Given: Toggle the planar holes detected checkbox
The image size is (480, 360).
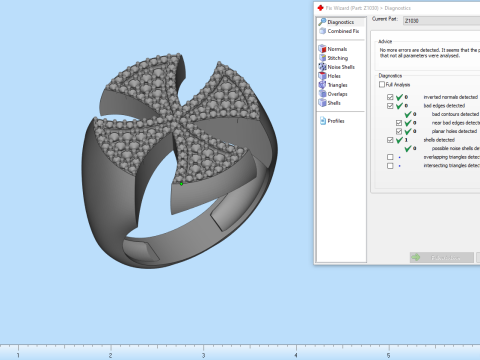Looking at the screenshot, I should [x=399, y=131].
